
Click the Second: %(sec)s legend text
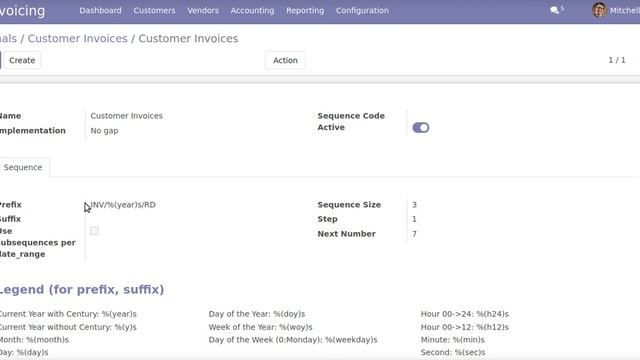point(453,352)
